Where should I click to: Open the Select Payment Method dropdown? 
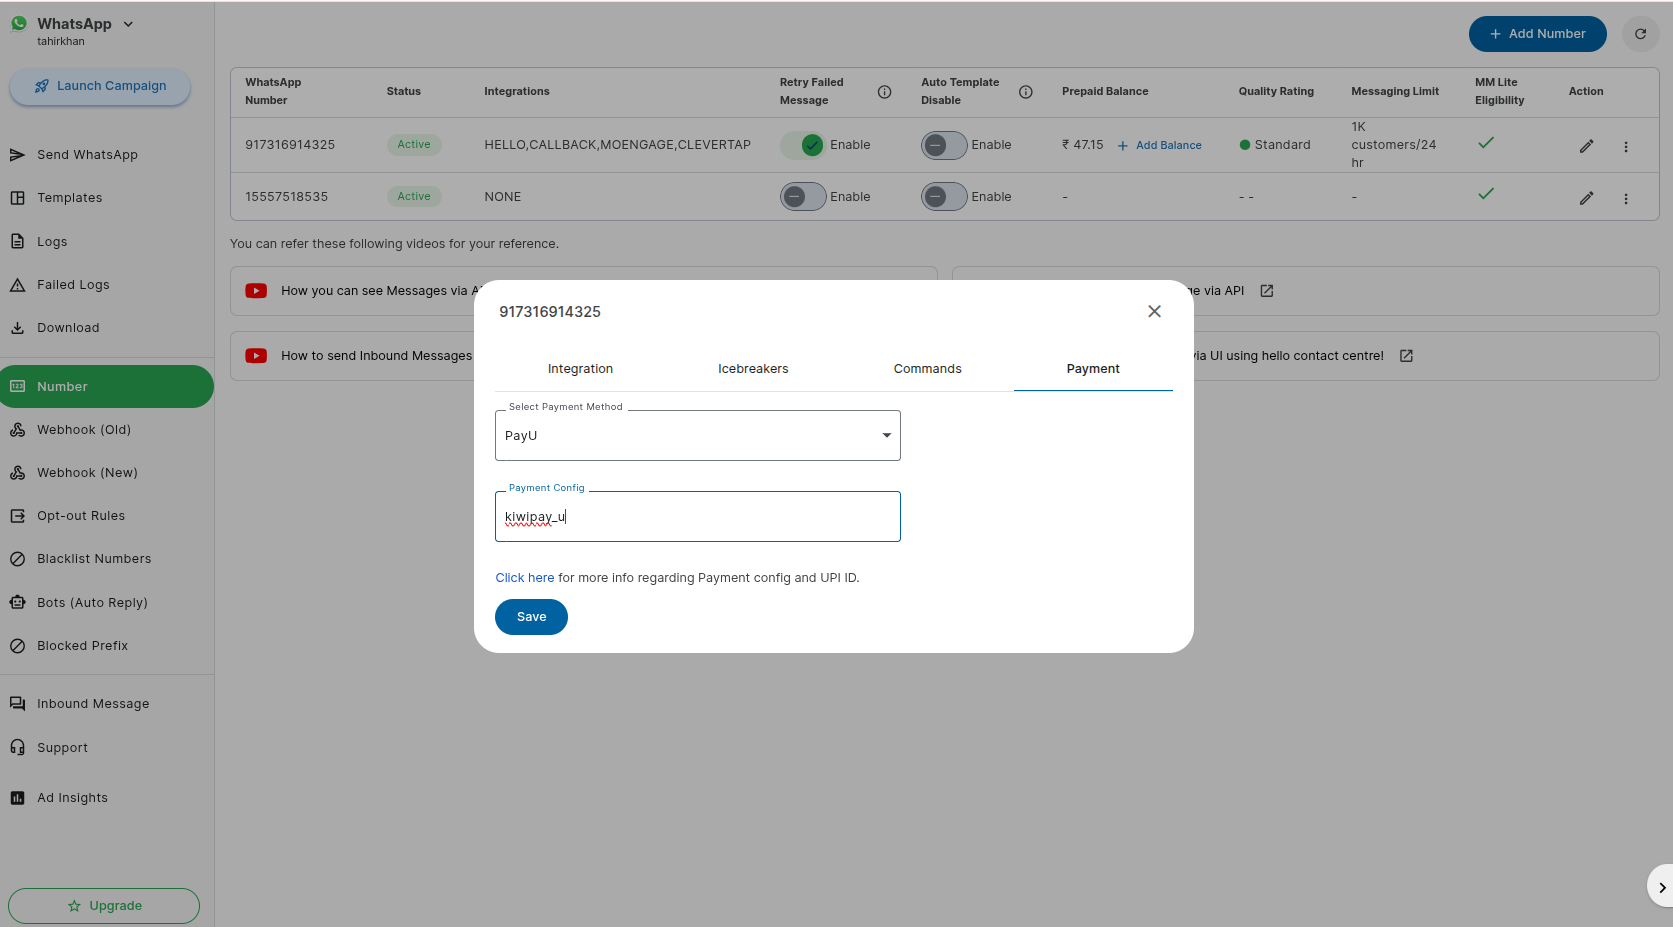tap(698, 436)
